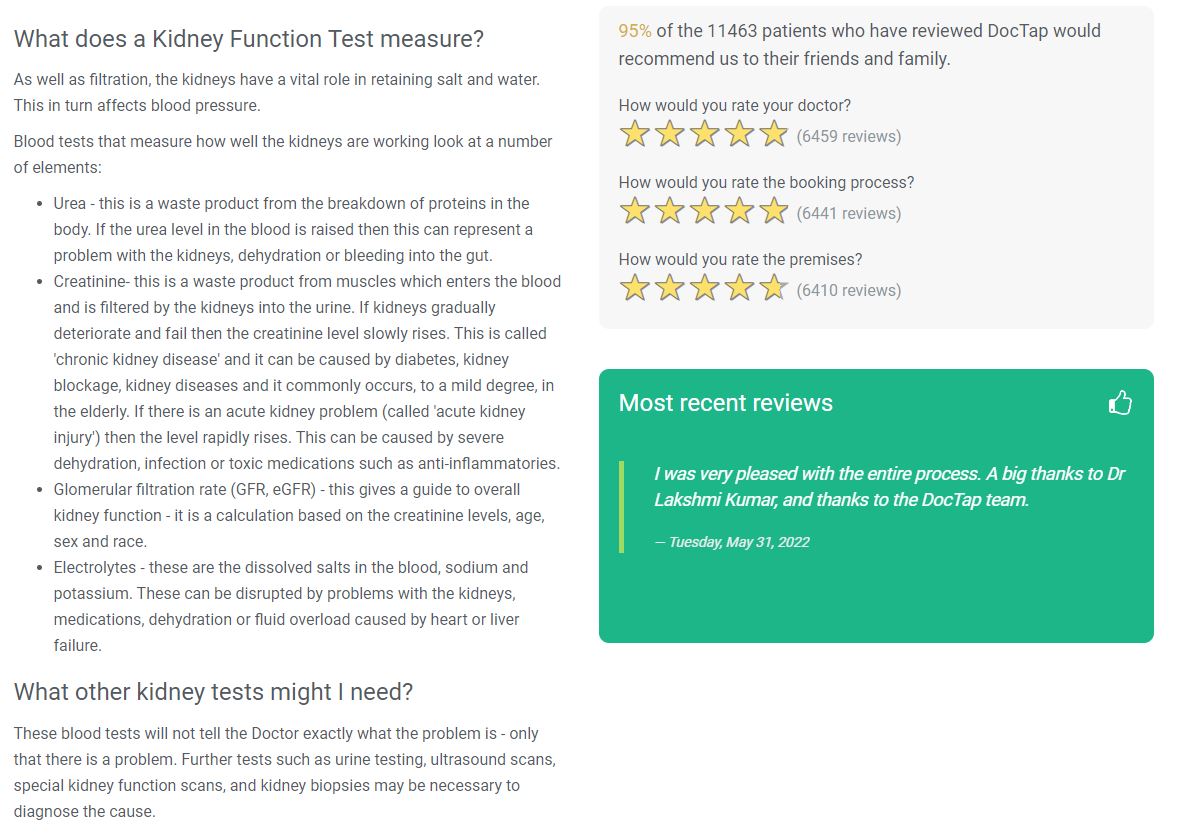This screenshot has height=833, width=1182.
Task: Click the fifth star of booking process rating
Action: pyautogui.click(x=773, y=211)
